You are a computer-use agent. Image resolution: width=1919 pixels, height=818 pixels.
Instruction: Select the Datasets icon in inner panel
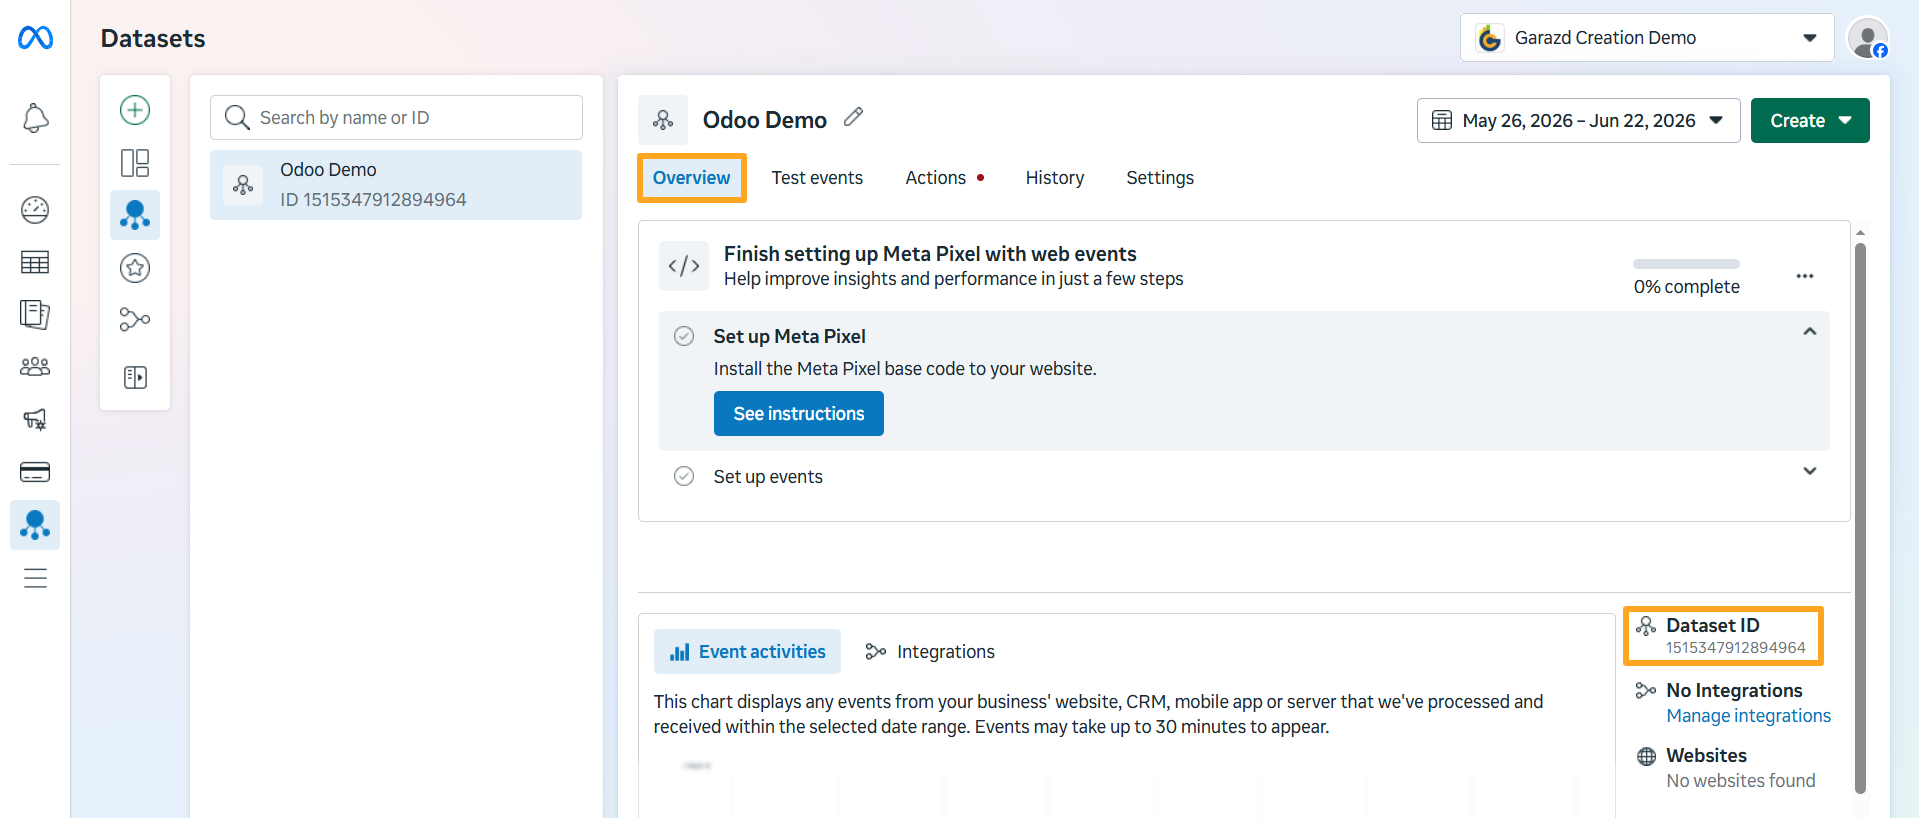point(135,215)
